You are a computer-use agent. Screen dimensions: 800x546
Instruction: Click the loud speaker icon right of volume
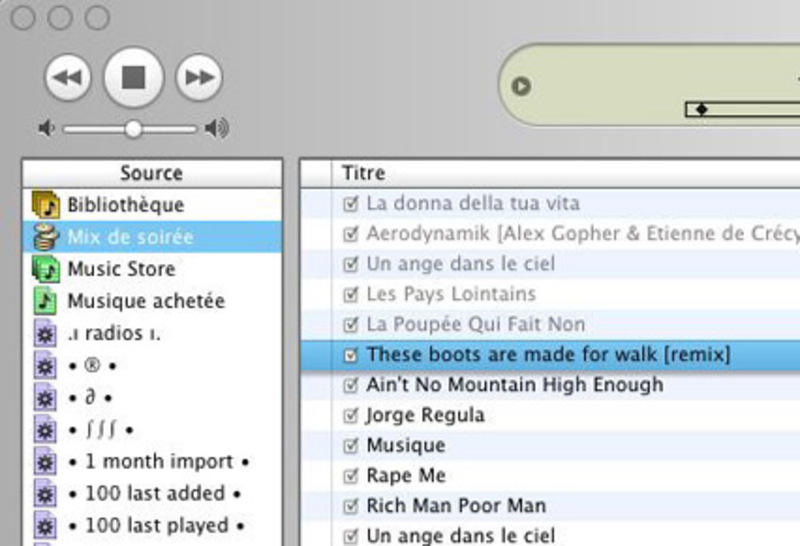[216, 129]
